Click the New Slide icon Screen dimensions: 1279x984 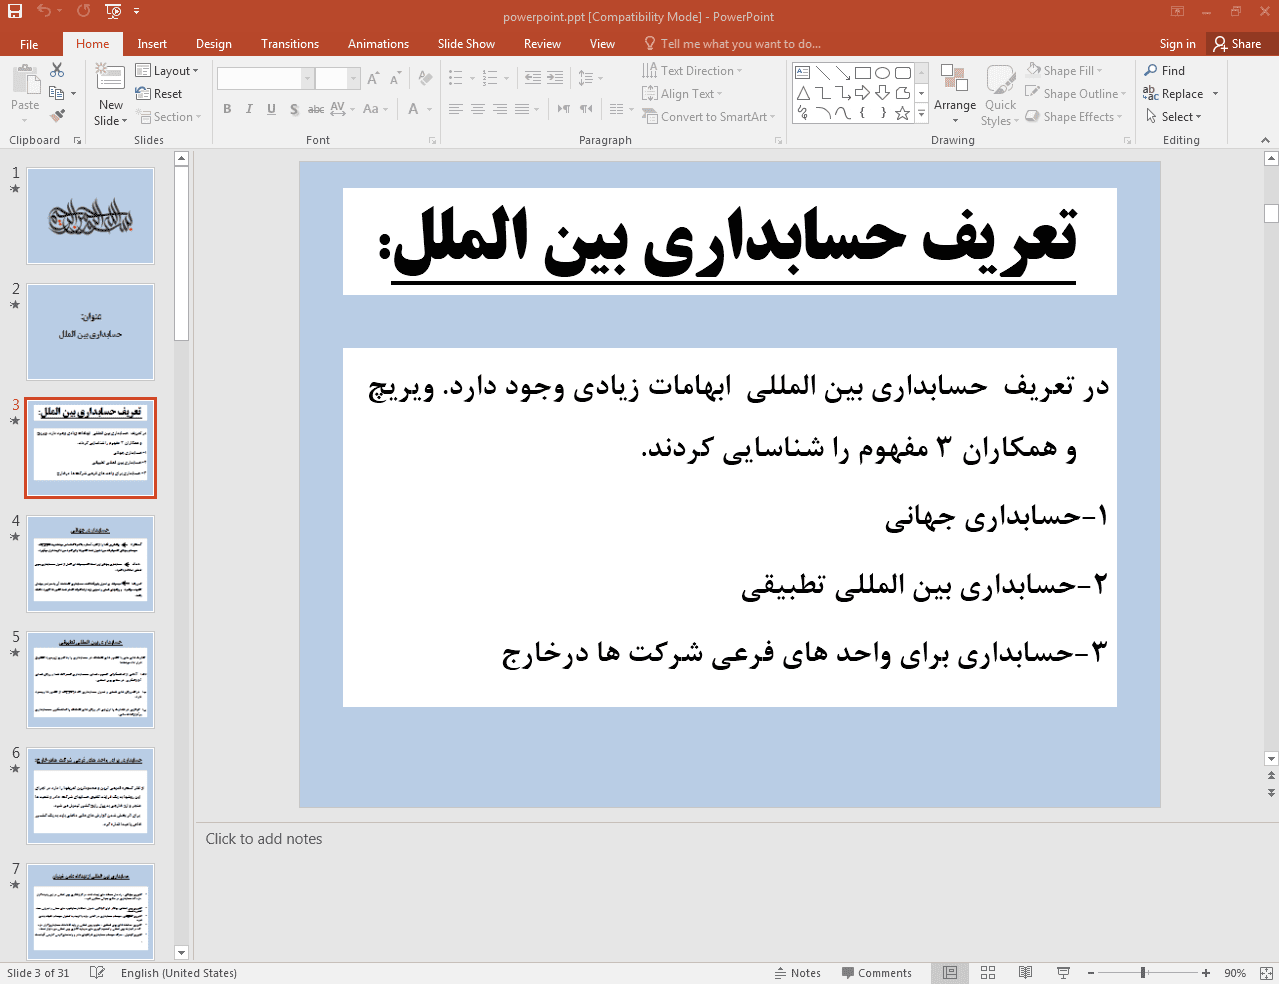click(110, 79)
